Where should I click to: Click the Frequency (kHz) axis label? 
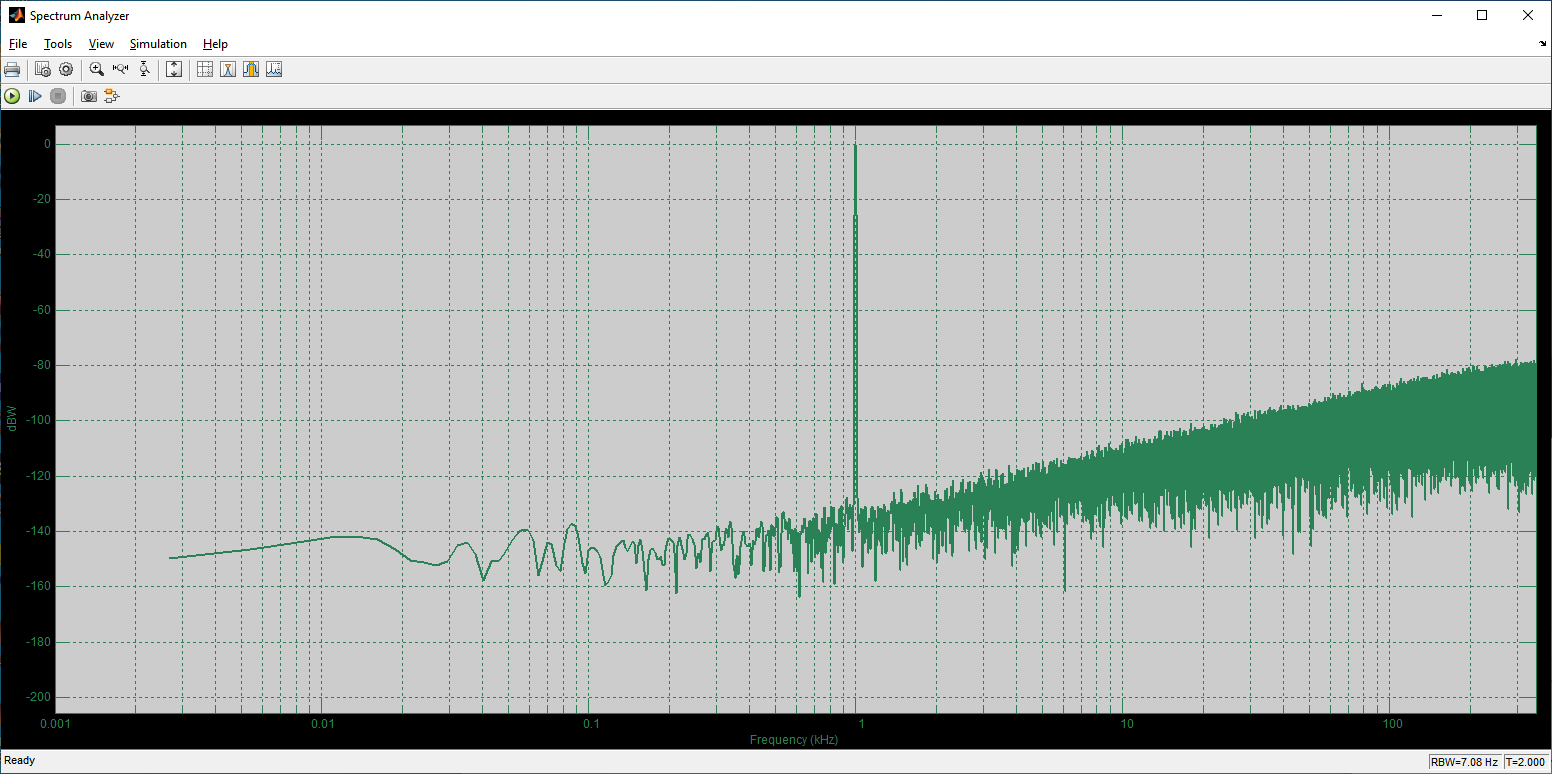794,740
